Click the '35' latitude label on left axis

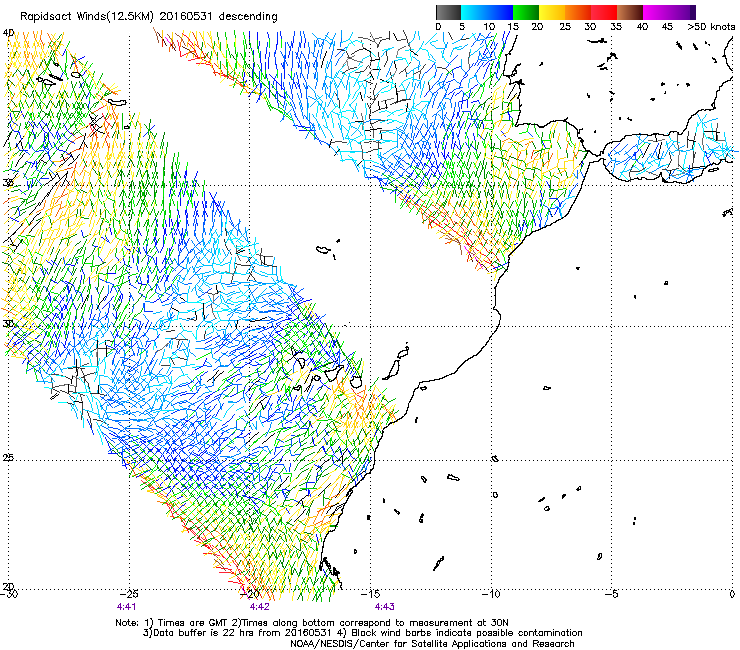[x=8, y=182]
